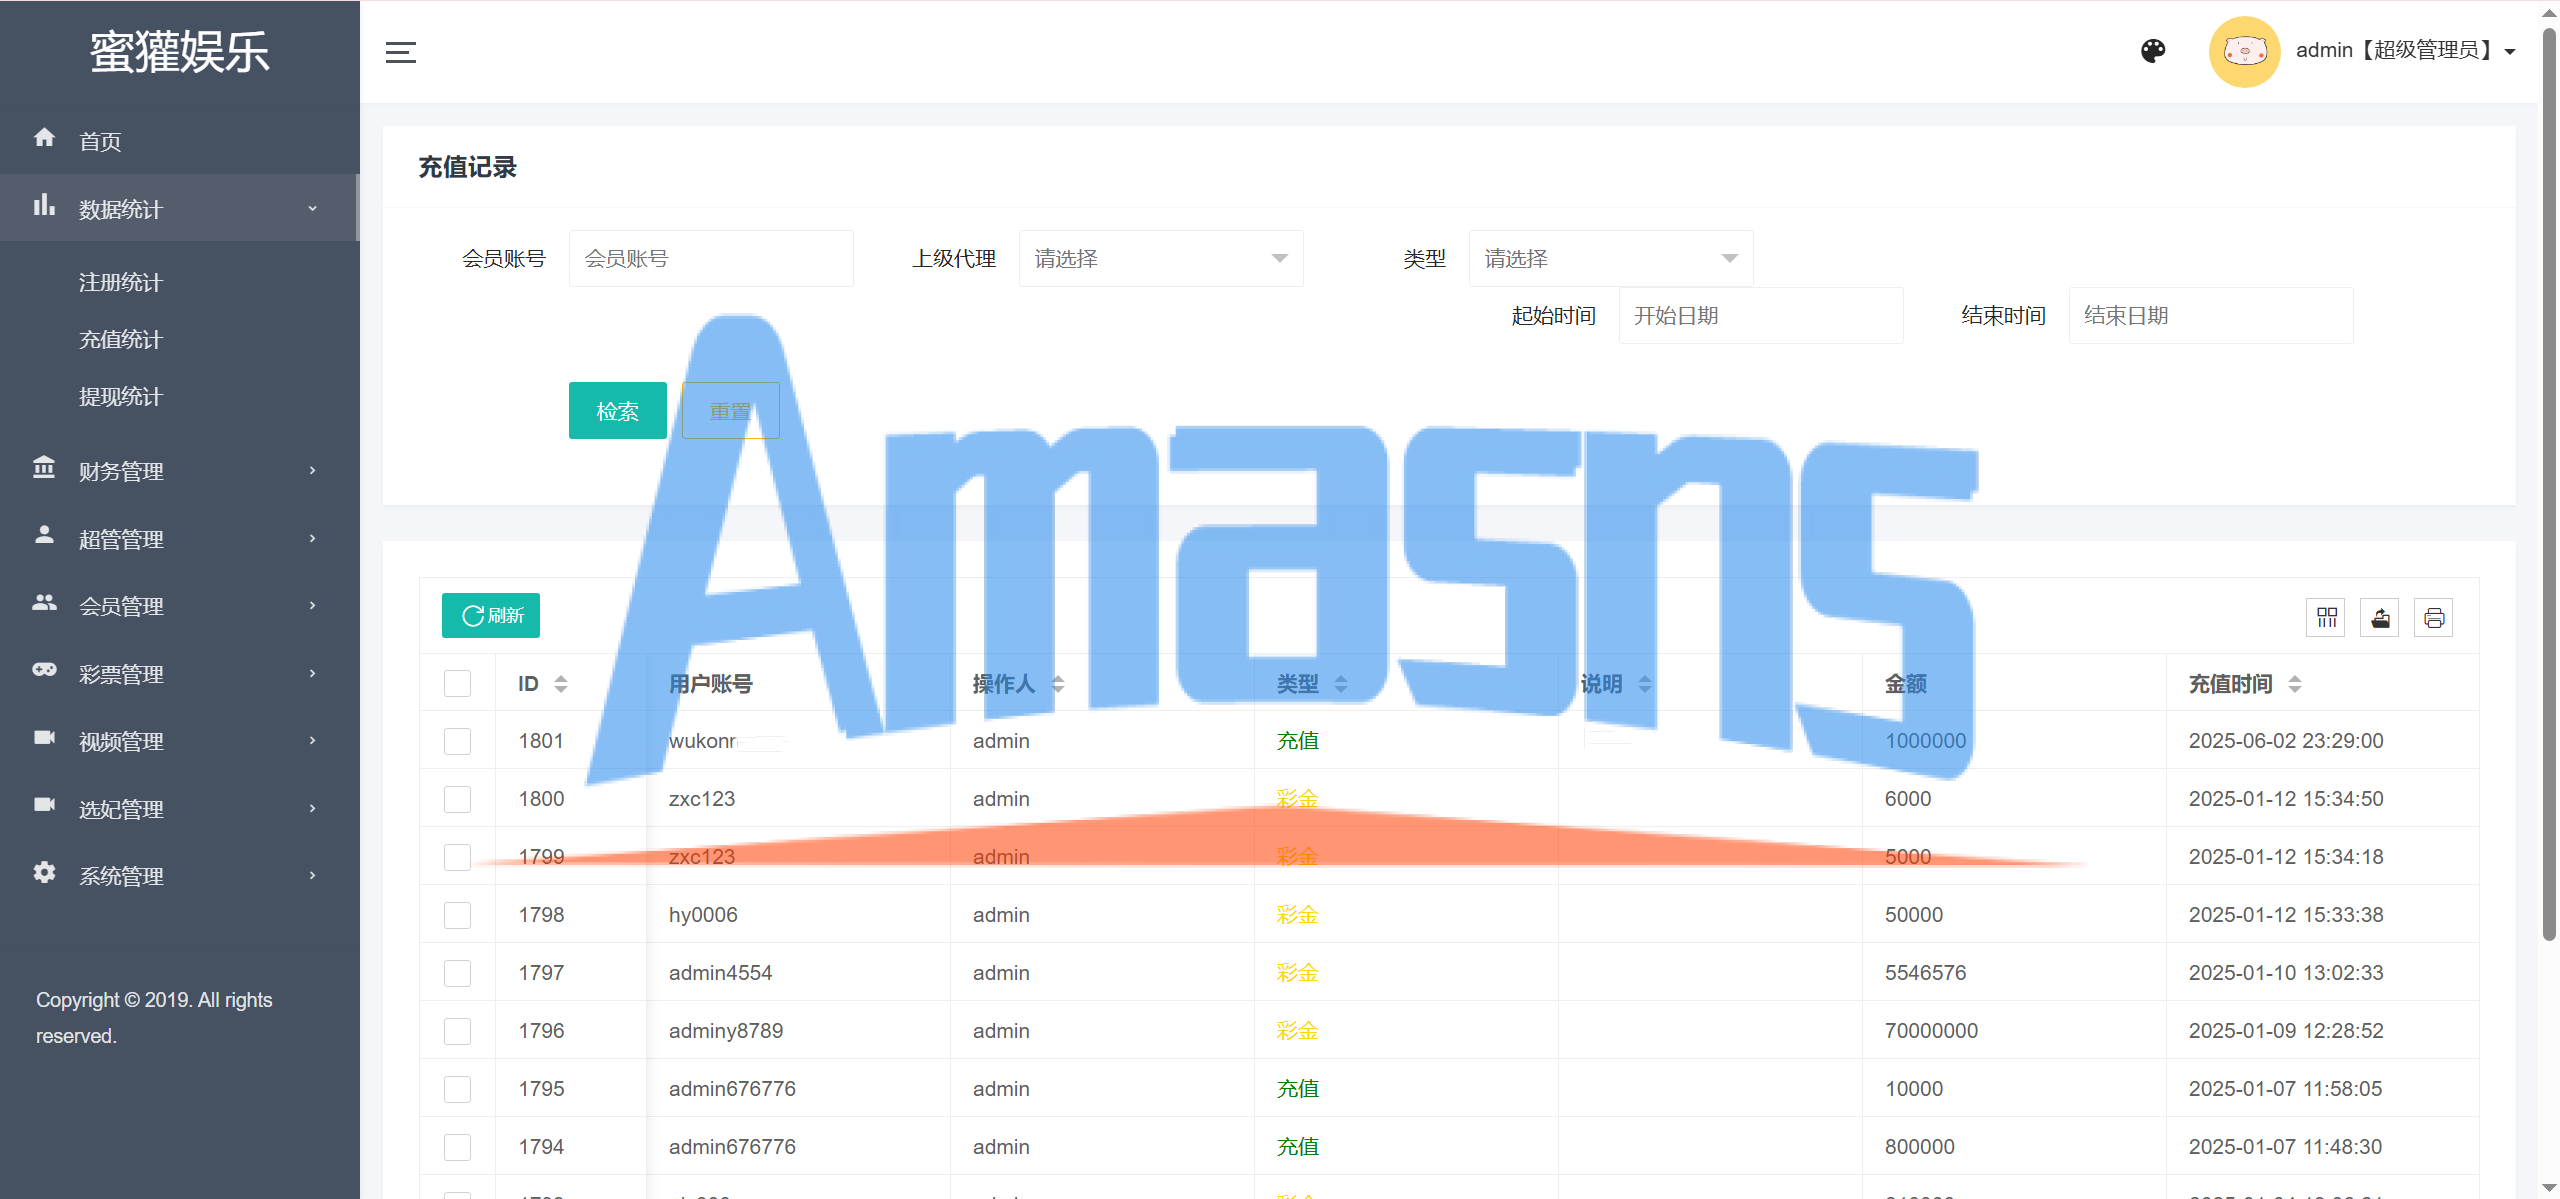
Task: Click the 重置 reset button
Action: (731, 411)
